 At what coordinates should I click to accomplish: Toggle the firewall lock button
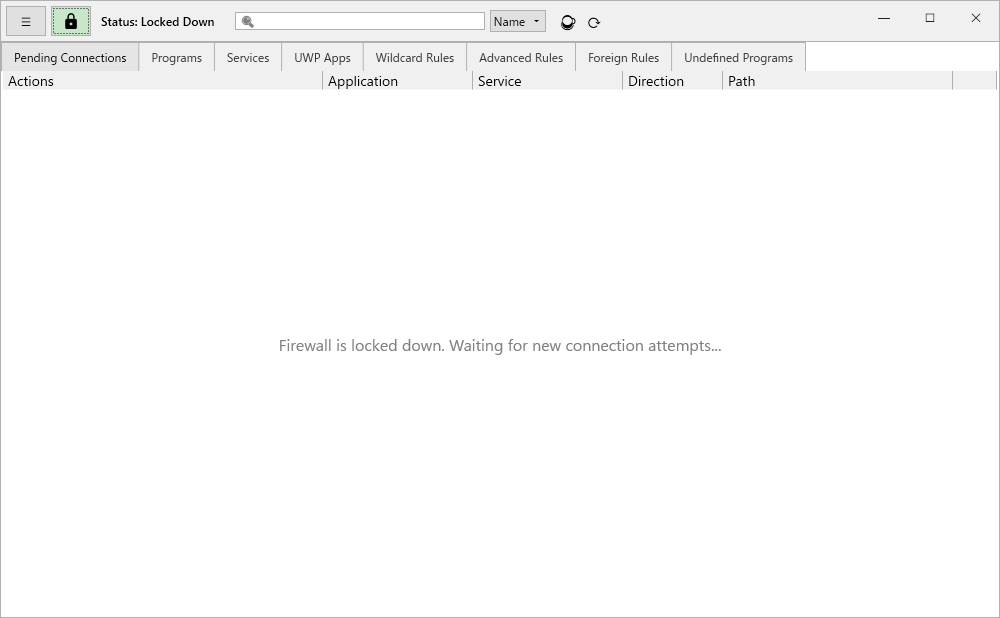pos(71,22)
